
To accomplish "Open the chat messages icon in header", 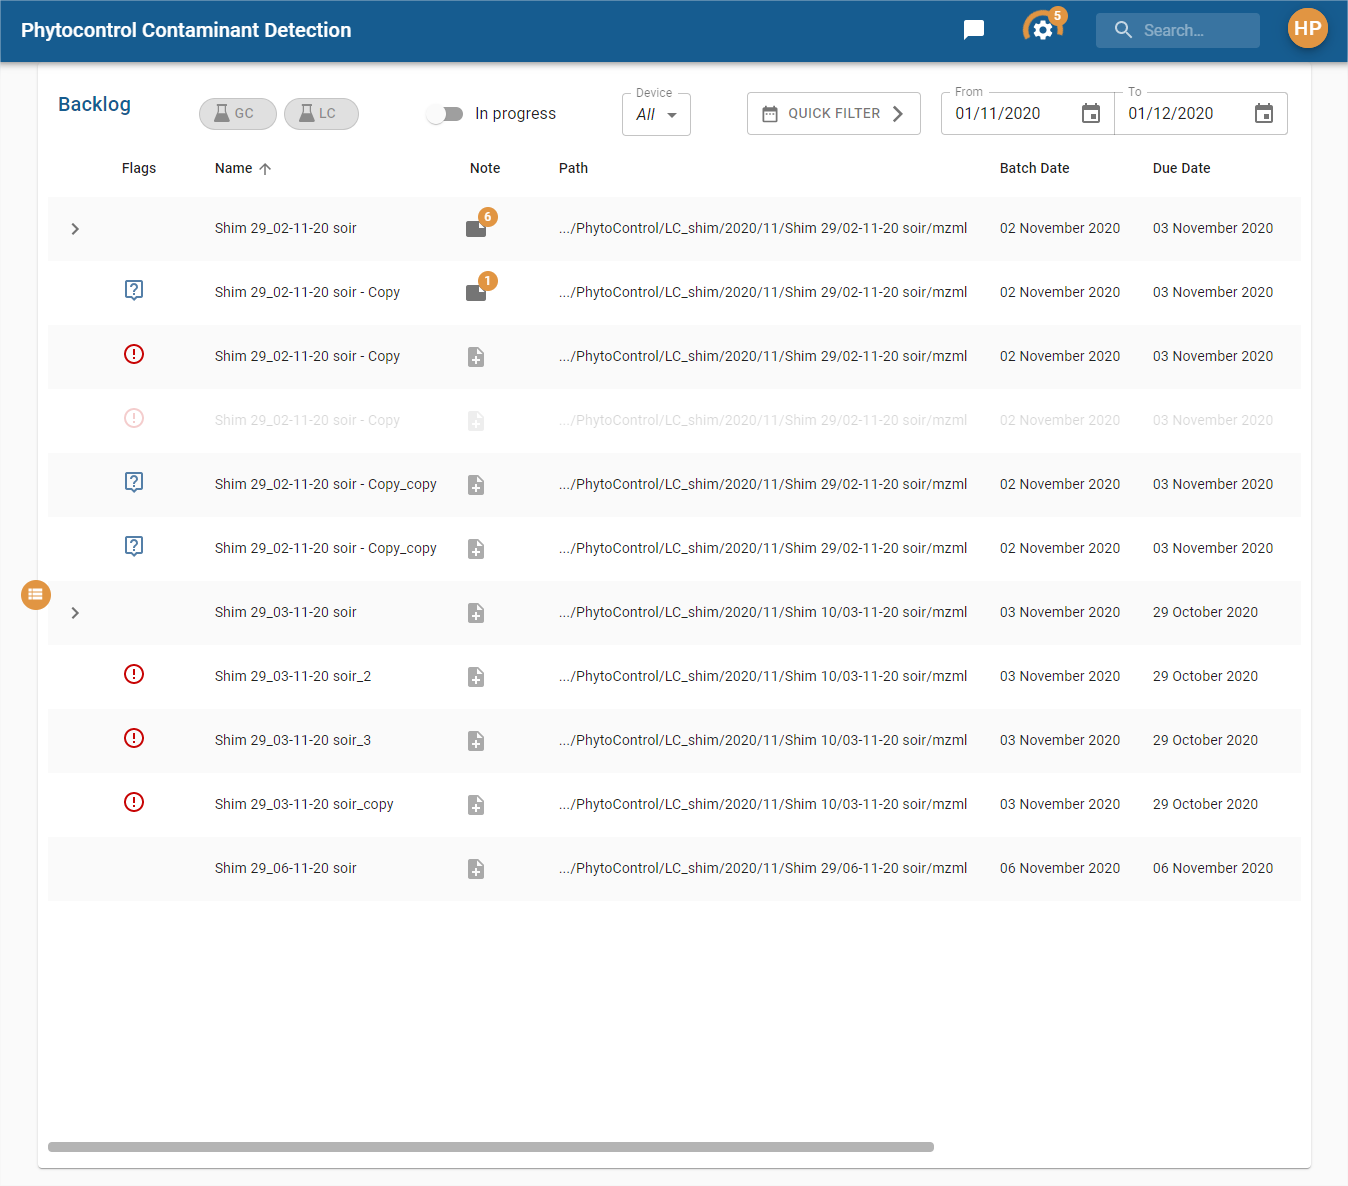I will 973,30.
